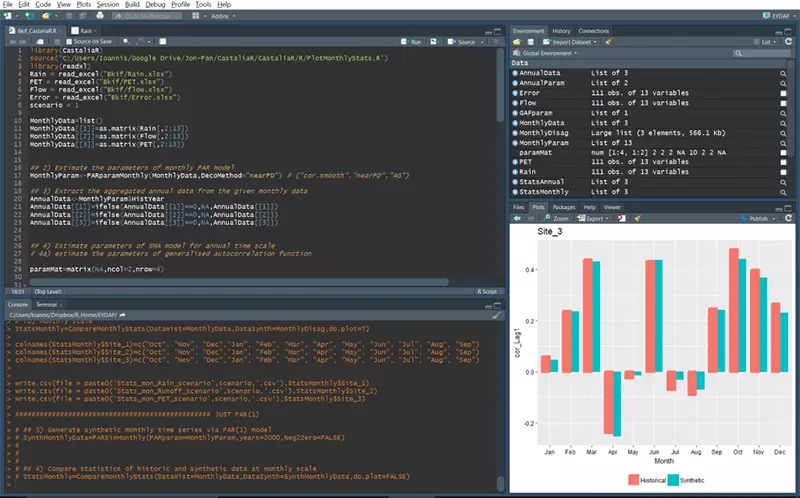This screenshot has width=800, height=498.
Task: Click the Publish button in the Plots pane
Action: (758, 218)
